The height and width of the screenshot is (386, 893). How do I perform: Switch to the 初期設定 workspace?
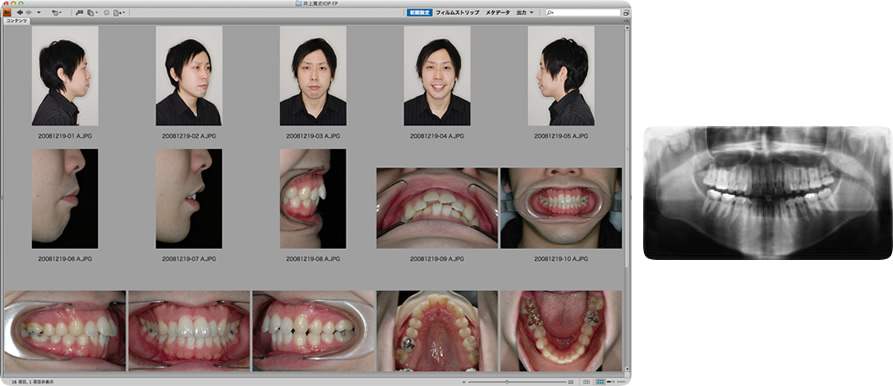click(420, 13)
